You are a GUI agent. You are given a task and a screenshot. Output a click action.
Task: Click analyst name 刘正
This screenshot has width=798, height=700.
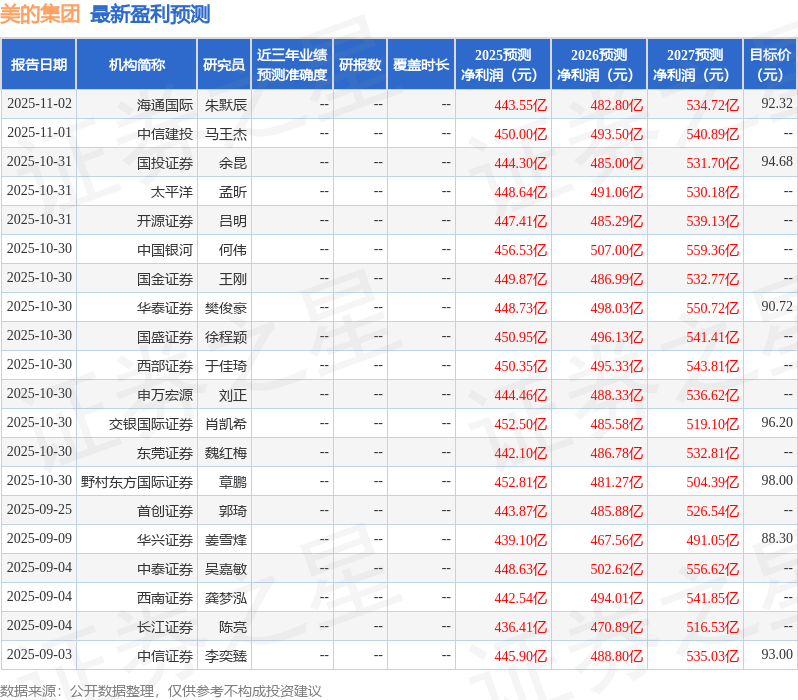233,395
